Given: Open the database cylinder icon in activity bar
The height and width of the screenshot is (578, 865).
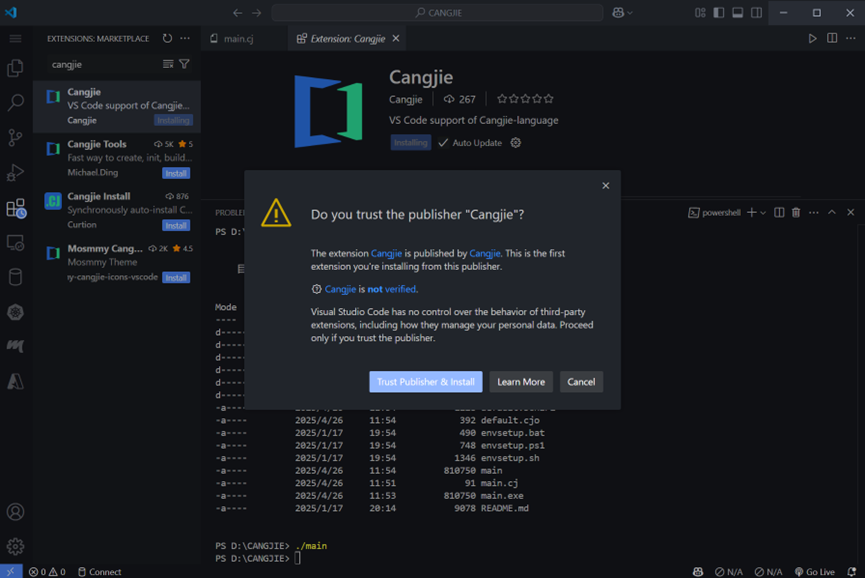Looking at the screenshot, I should point(15,277).
